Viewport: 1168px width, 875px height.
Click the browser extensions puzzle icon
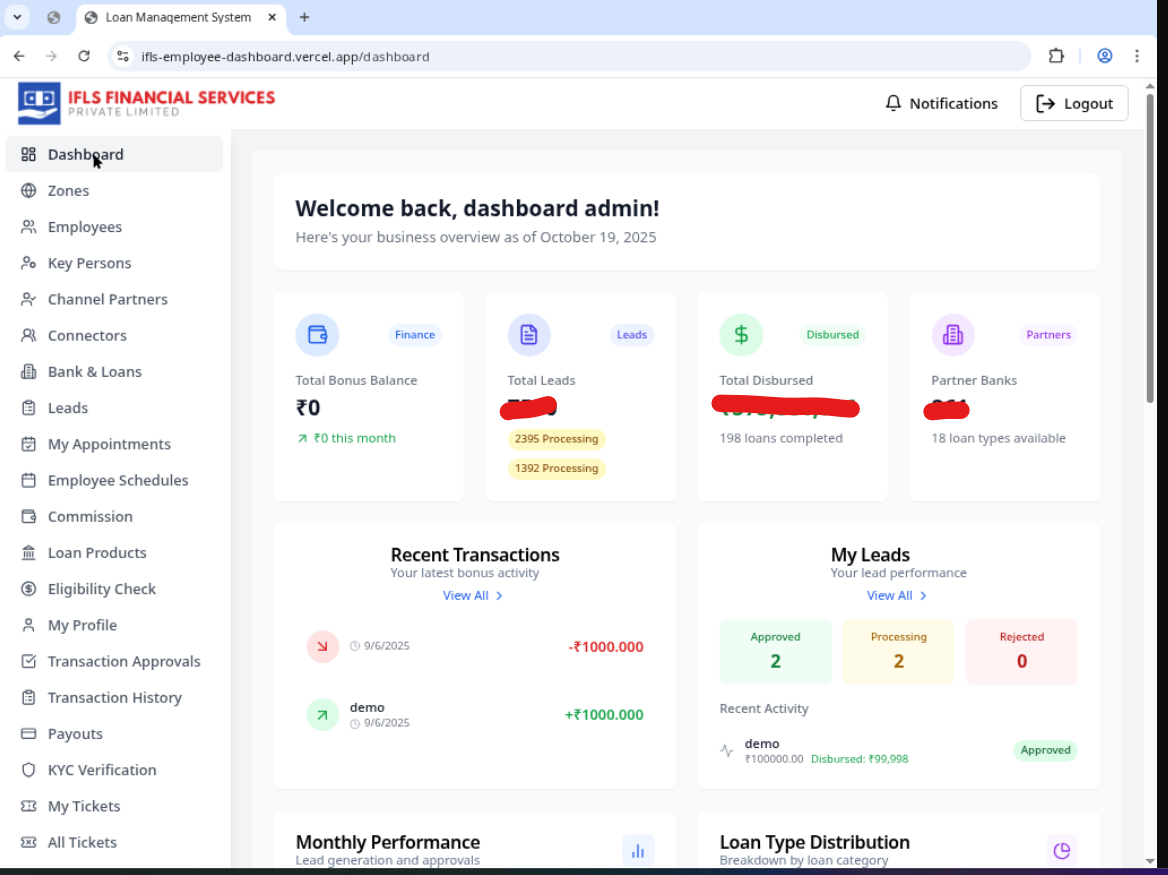click(x=1056, y=56)
